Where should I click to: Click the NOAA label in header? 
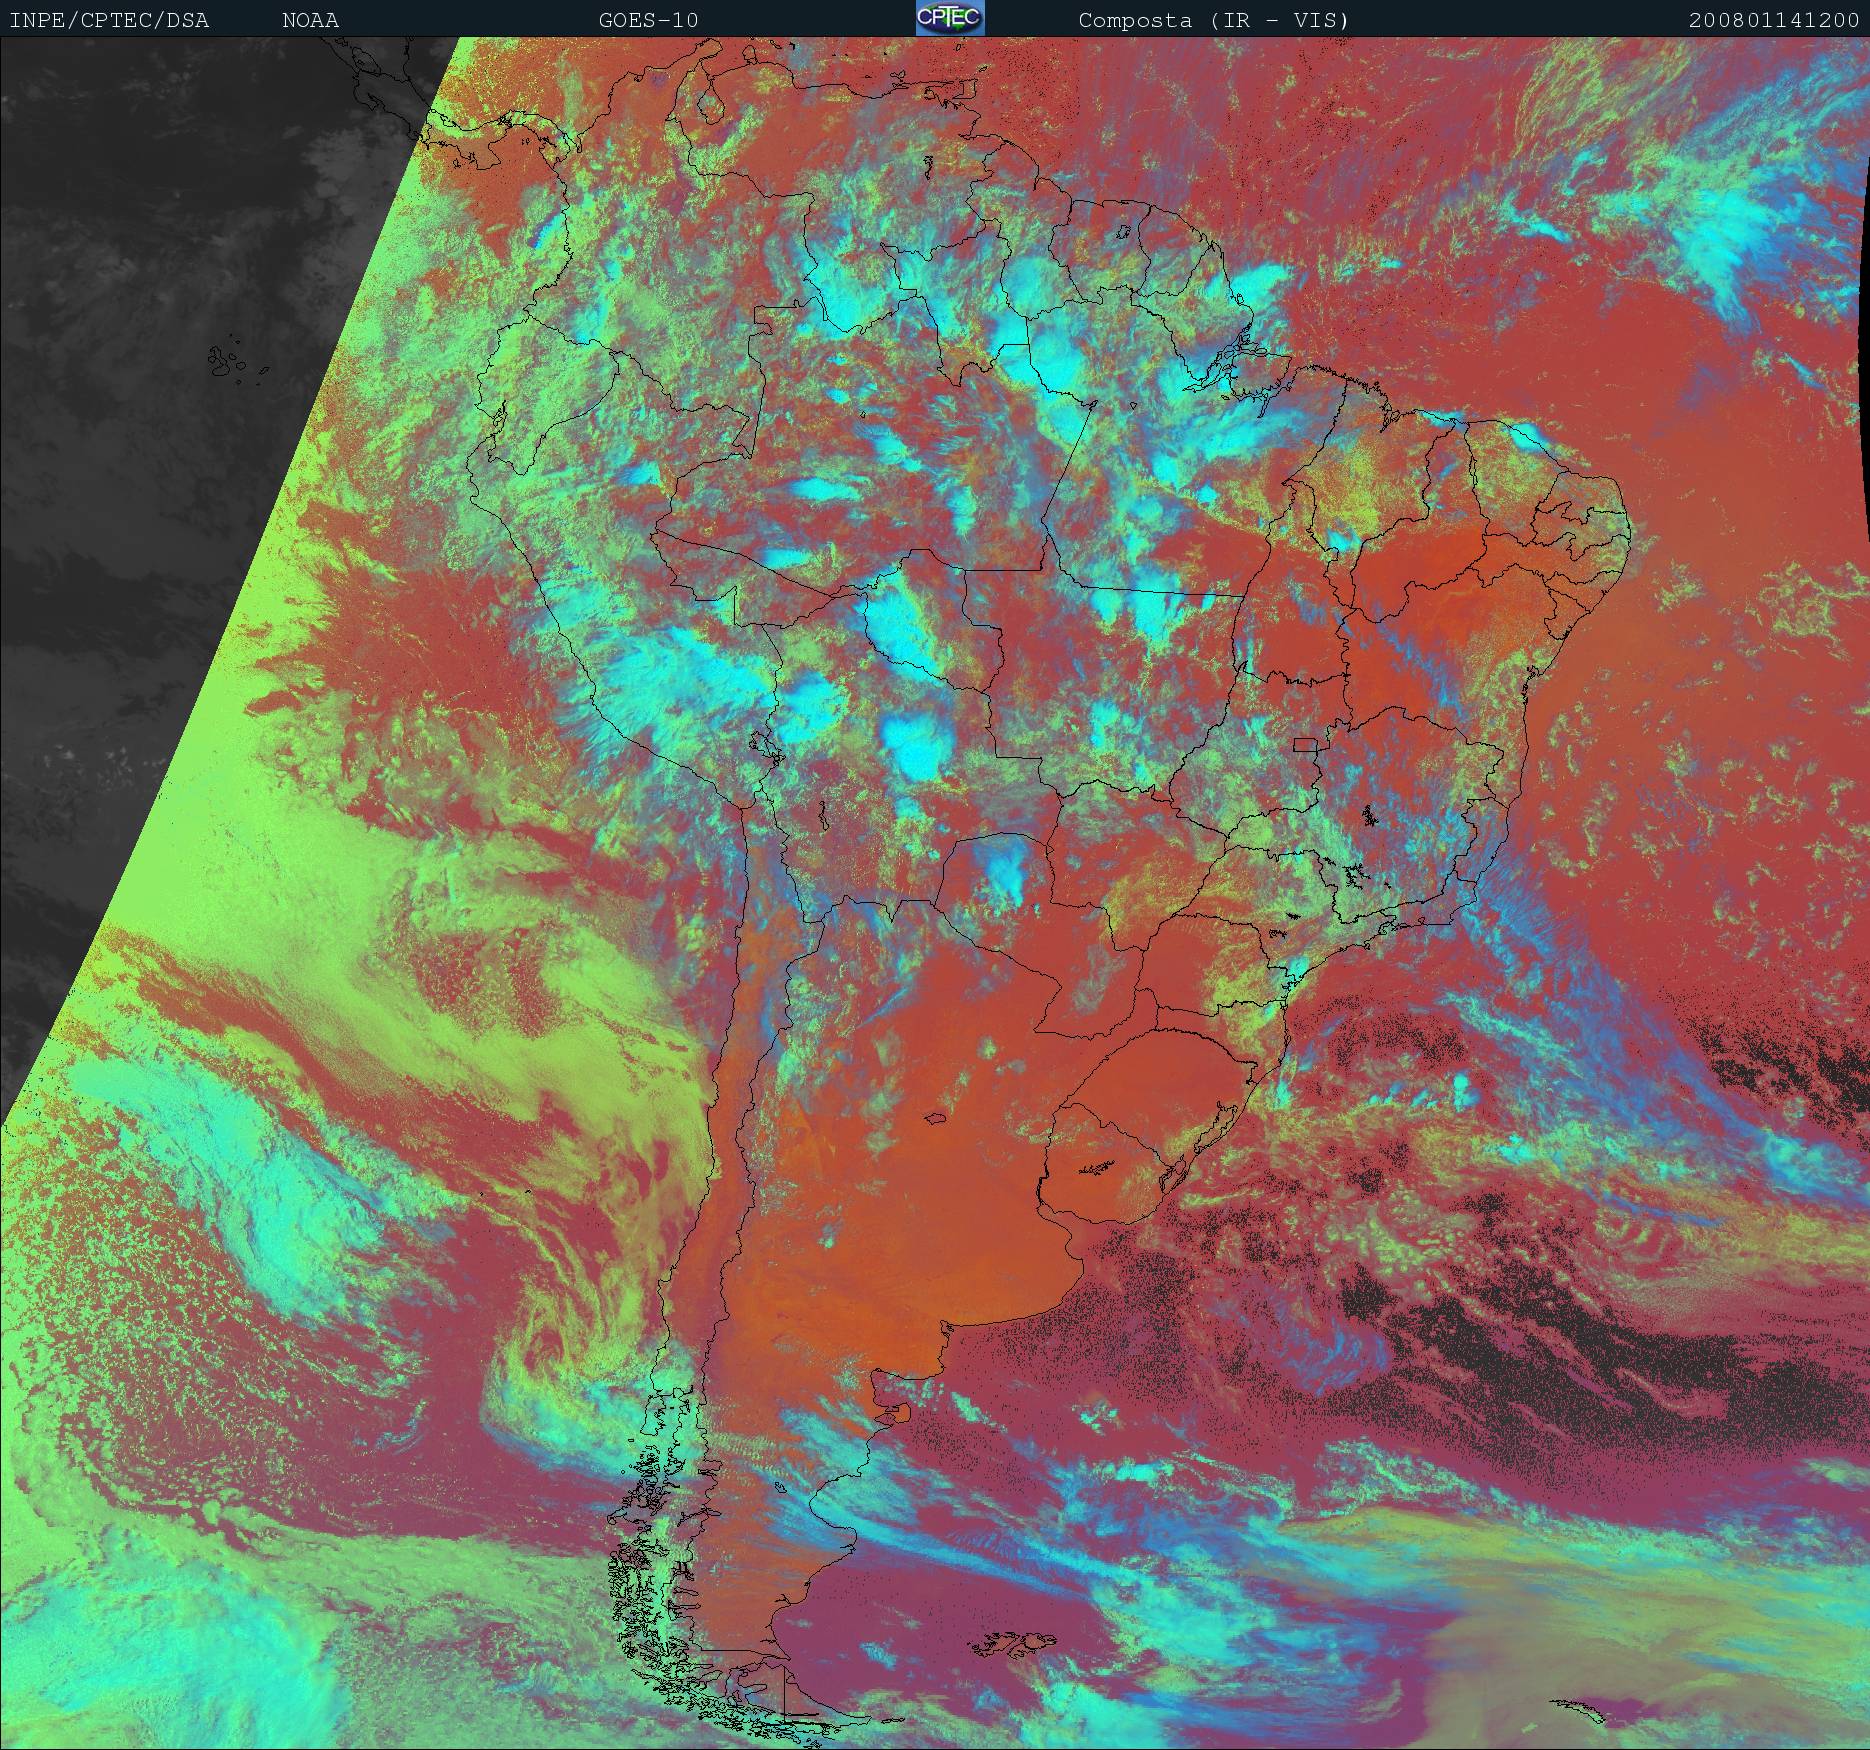click(310, 20)
